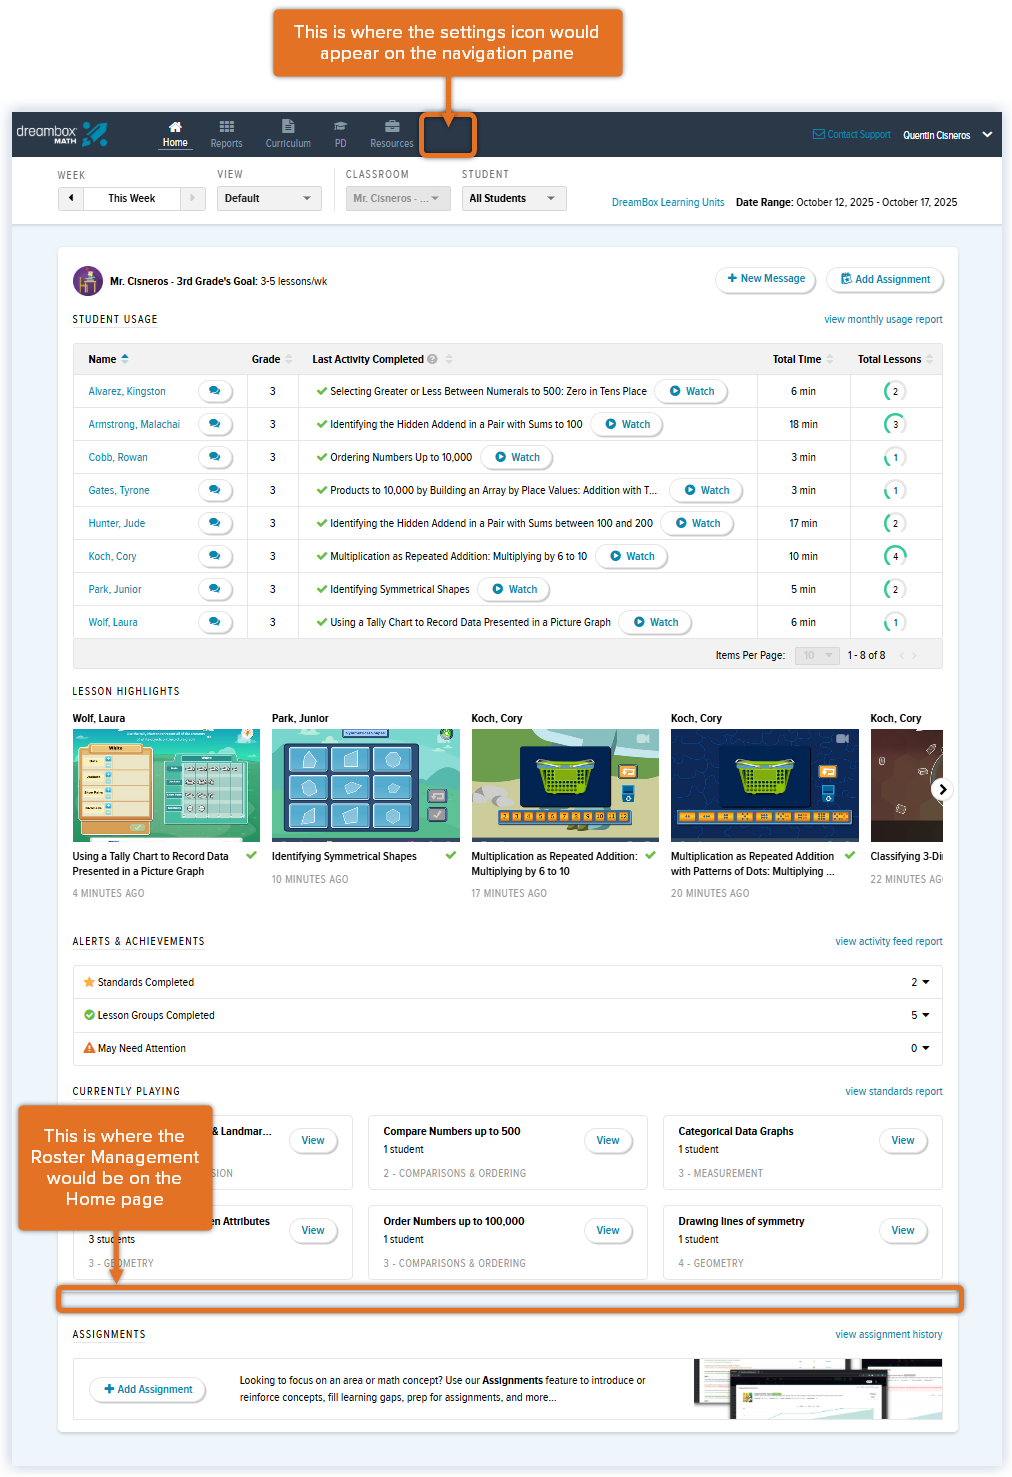Click Alvarez Kingston's lessons progress ring
The height and width of the screenshot is (1477, 1012).
[895, 391]
